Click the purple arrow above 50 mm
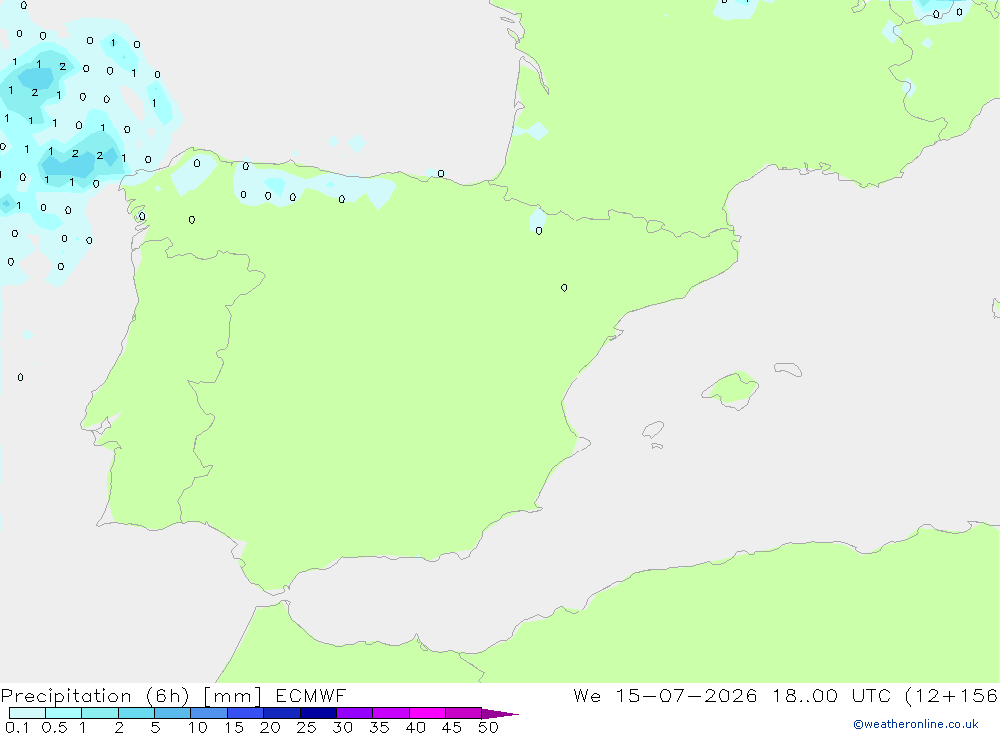Screen dimensions: 1000x733 pos(500,714)
